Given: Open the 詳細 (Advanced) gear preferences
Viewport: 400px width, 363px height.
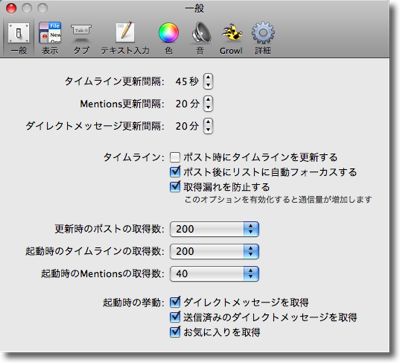Looking at the screenshot, I should (263, 38).
